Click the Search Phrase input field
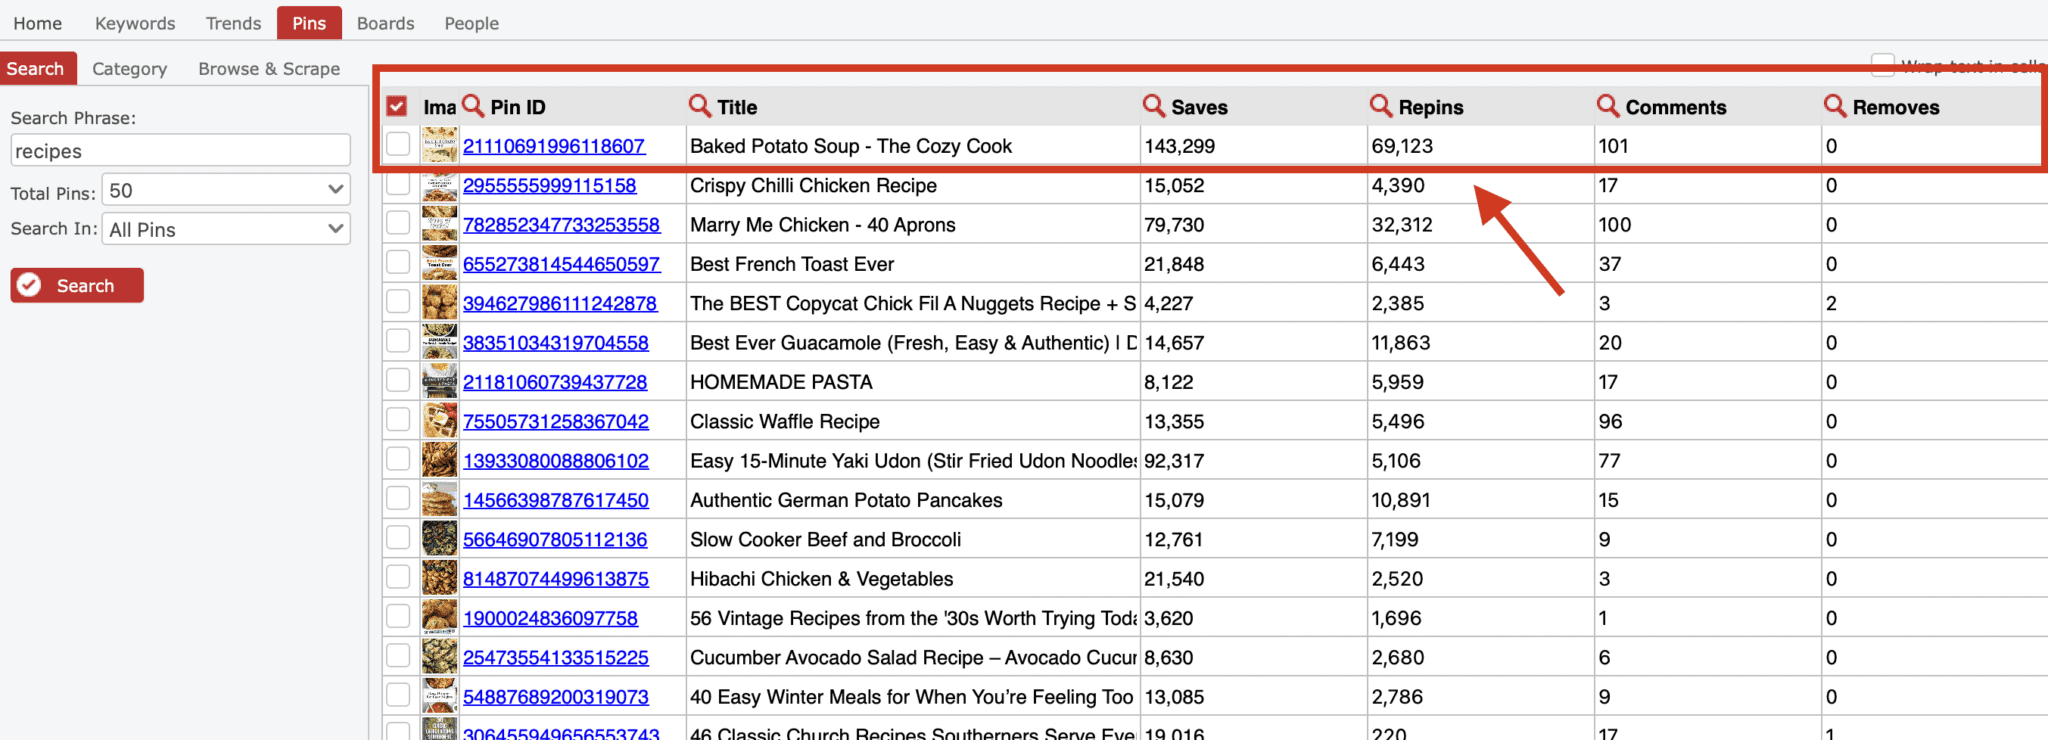 coord(180,151)
